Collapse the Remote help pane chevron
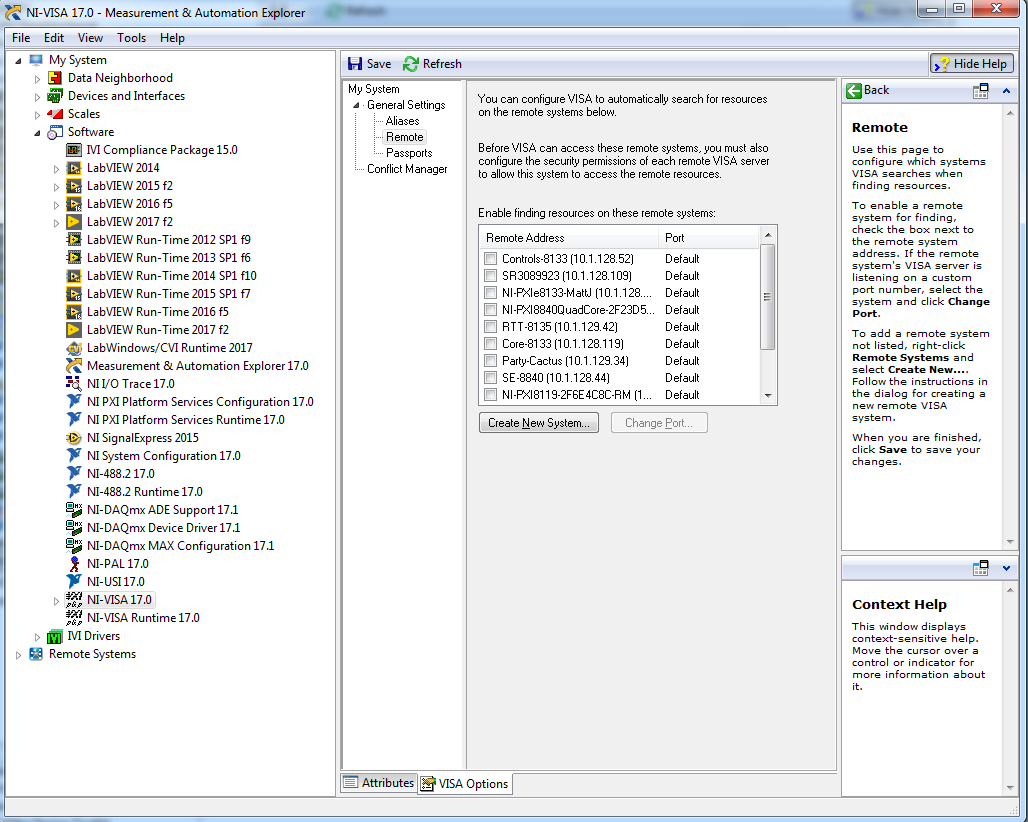This screenshot has height=822, width=1028. pos(1006,91)
